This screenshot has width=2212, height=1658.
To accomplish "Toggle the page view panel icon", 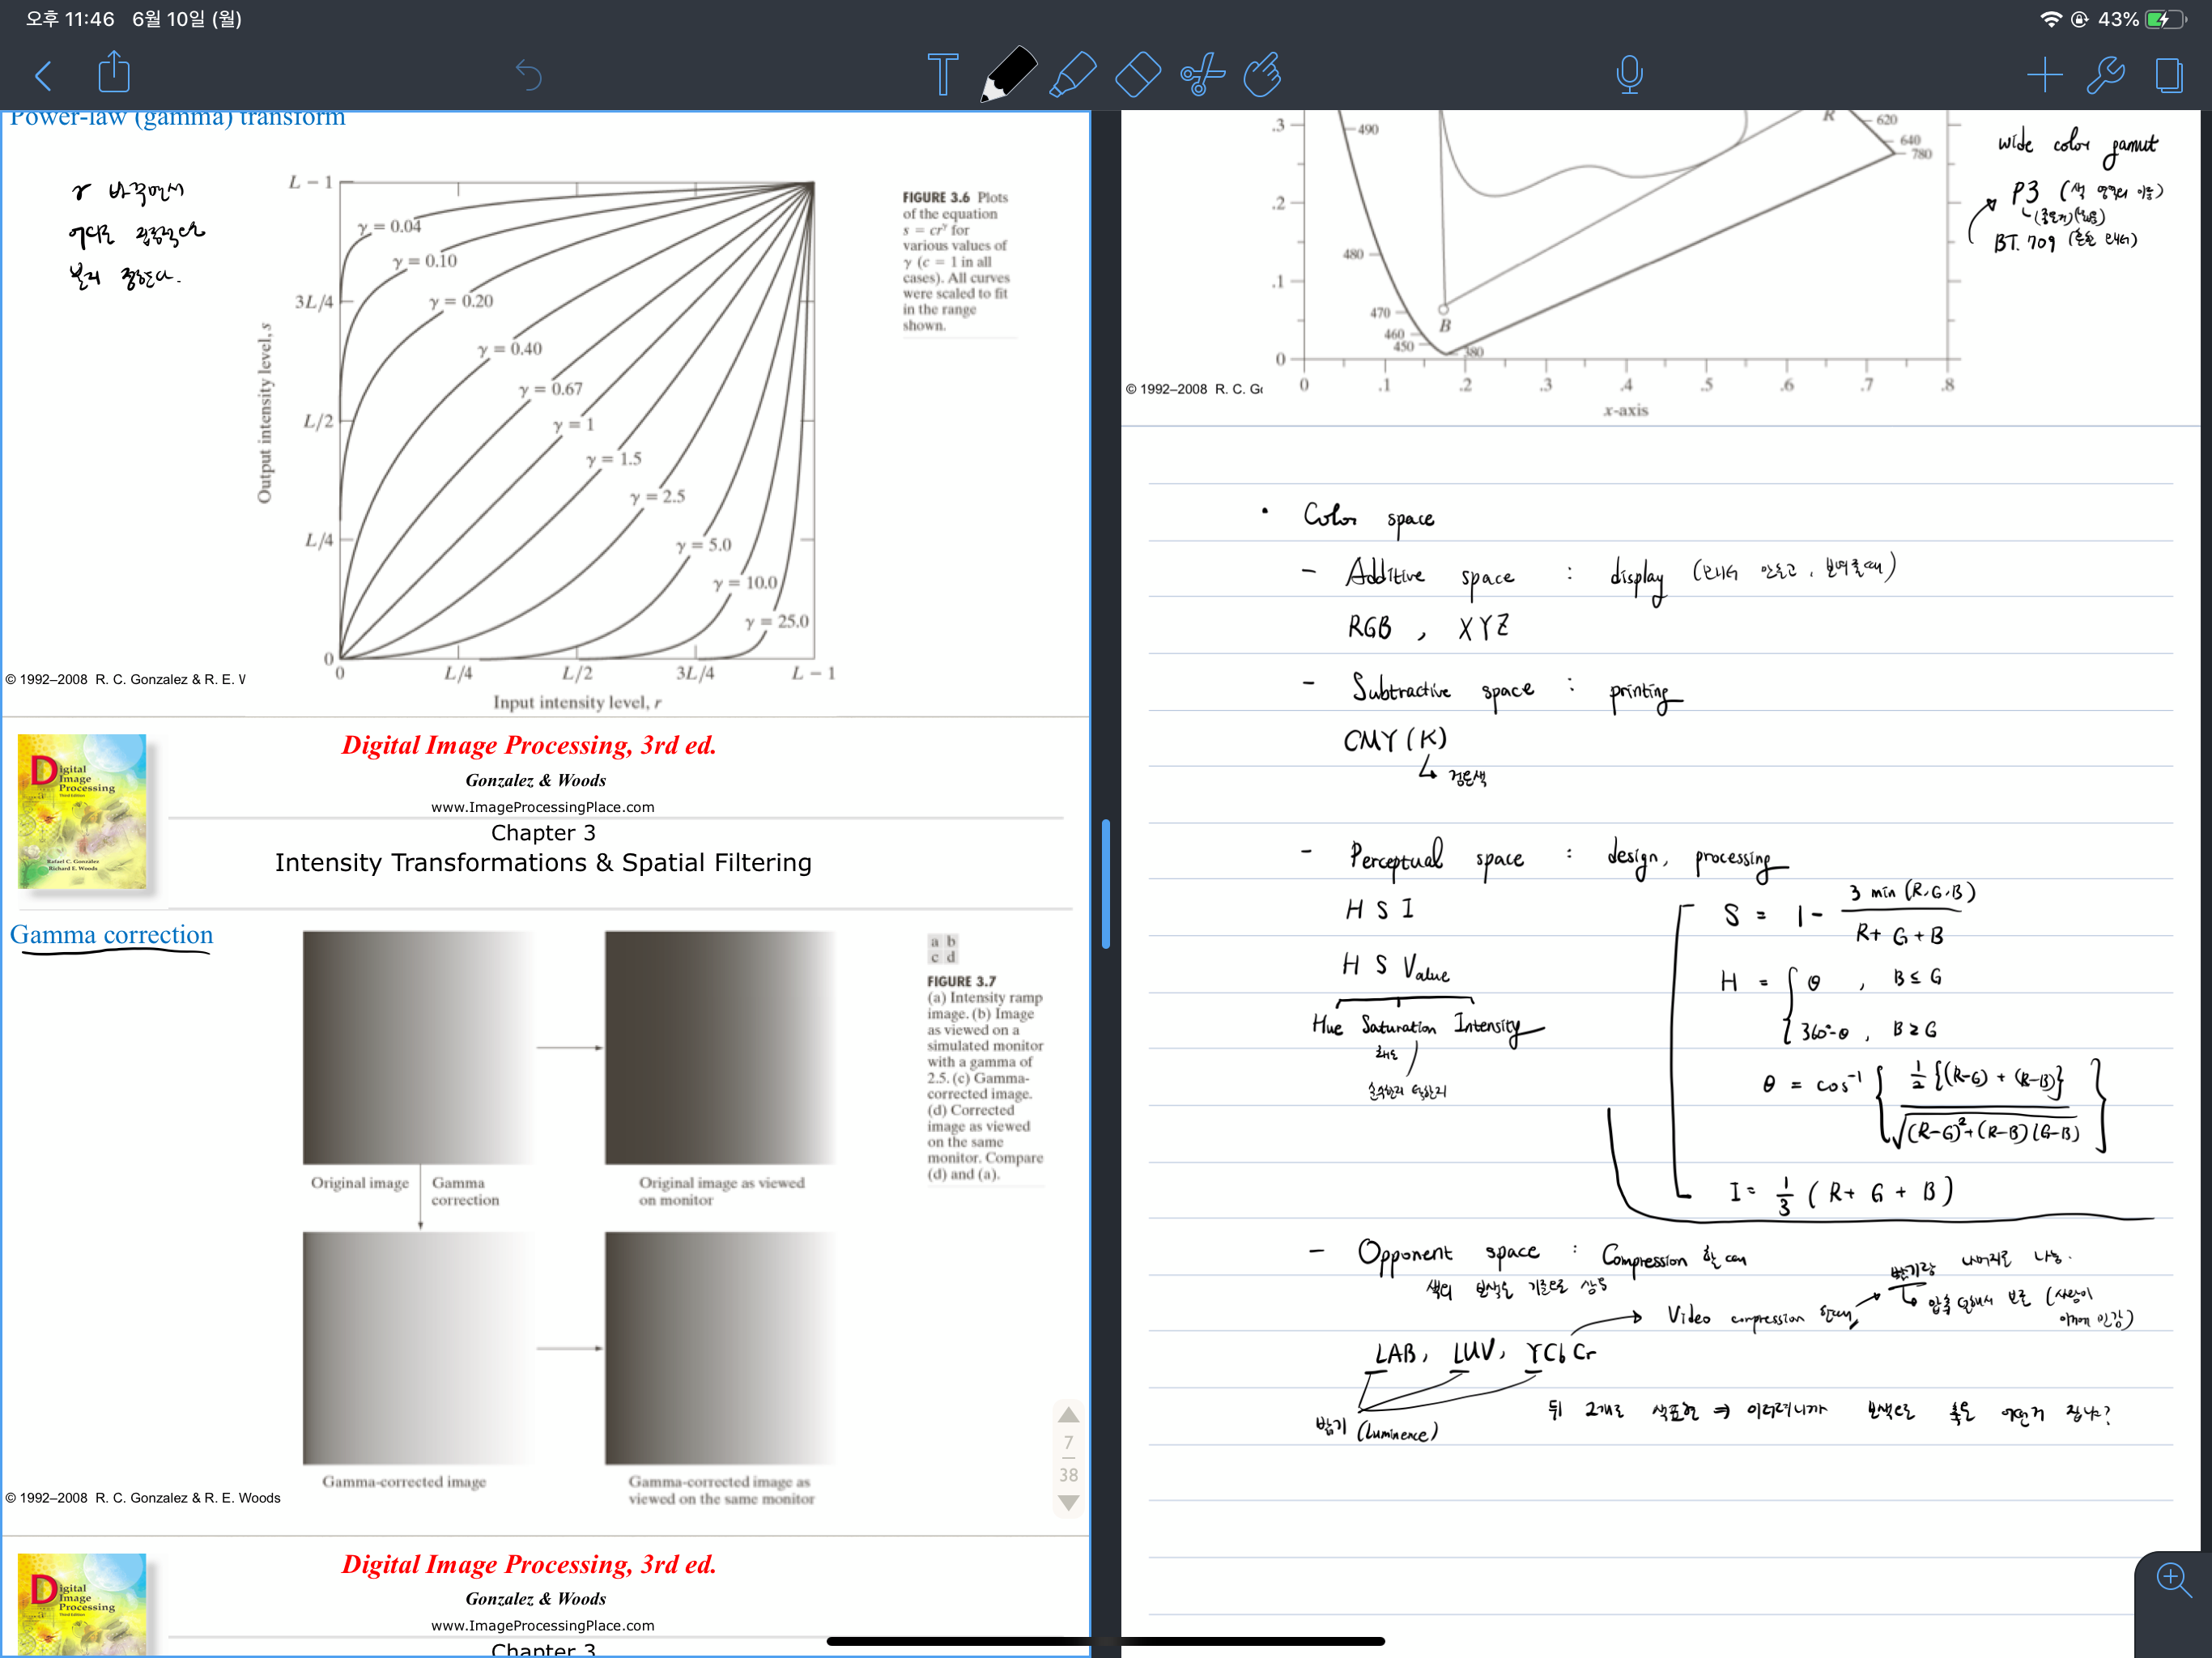I will click(2168, 75).
